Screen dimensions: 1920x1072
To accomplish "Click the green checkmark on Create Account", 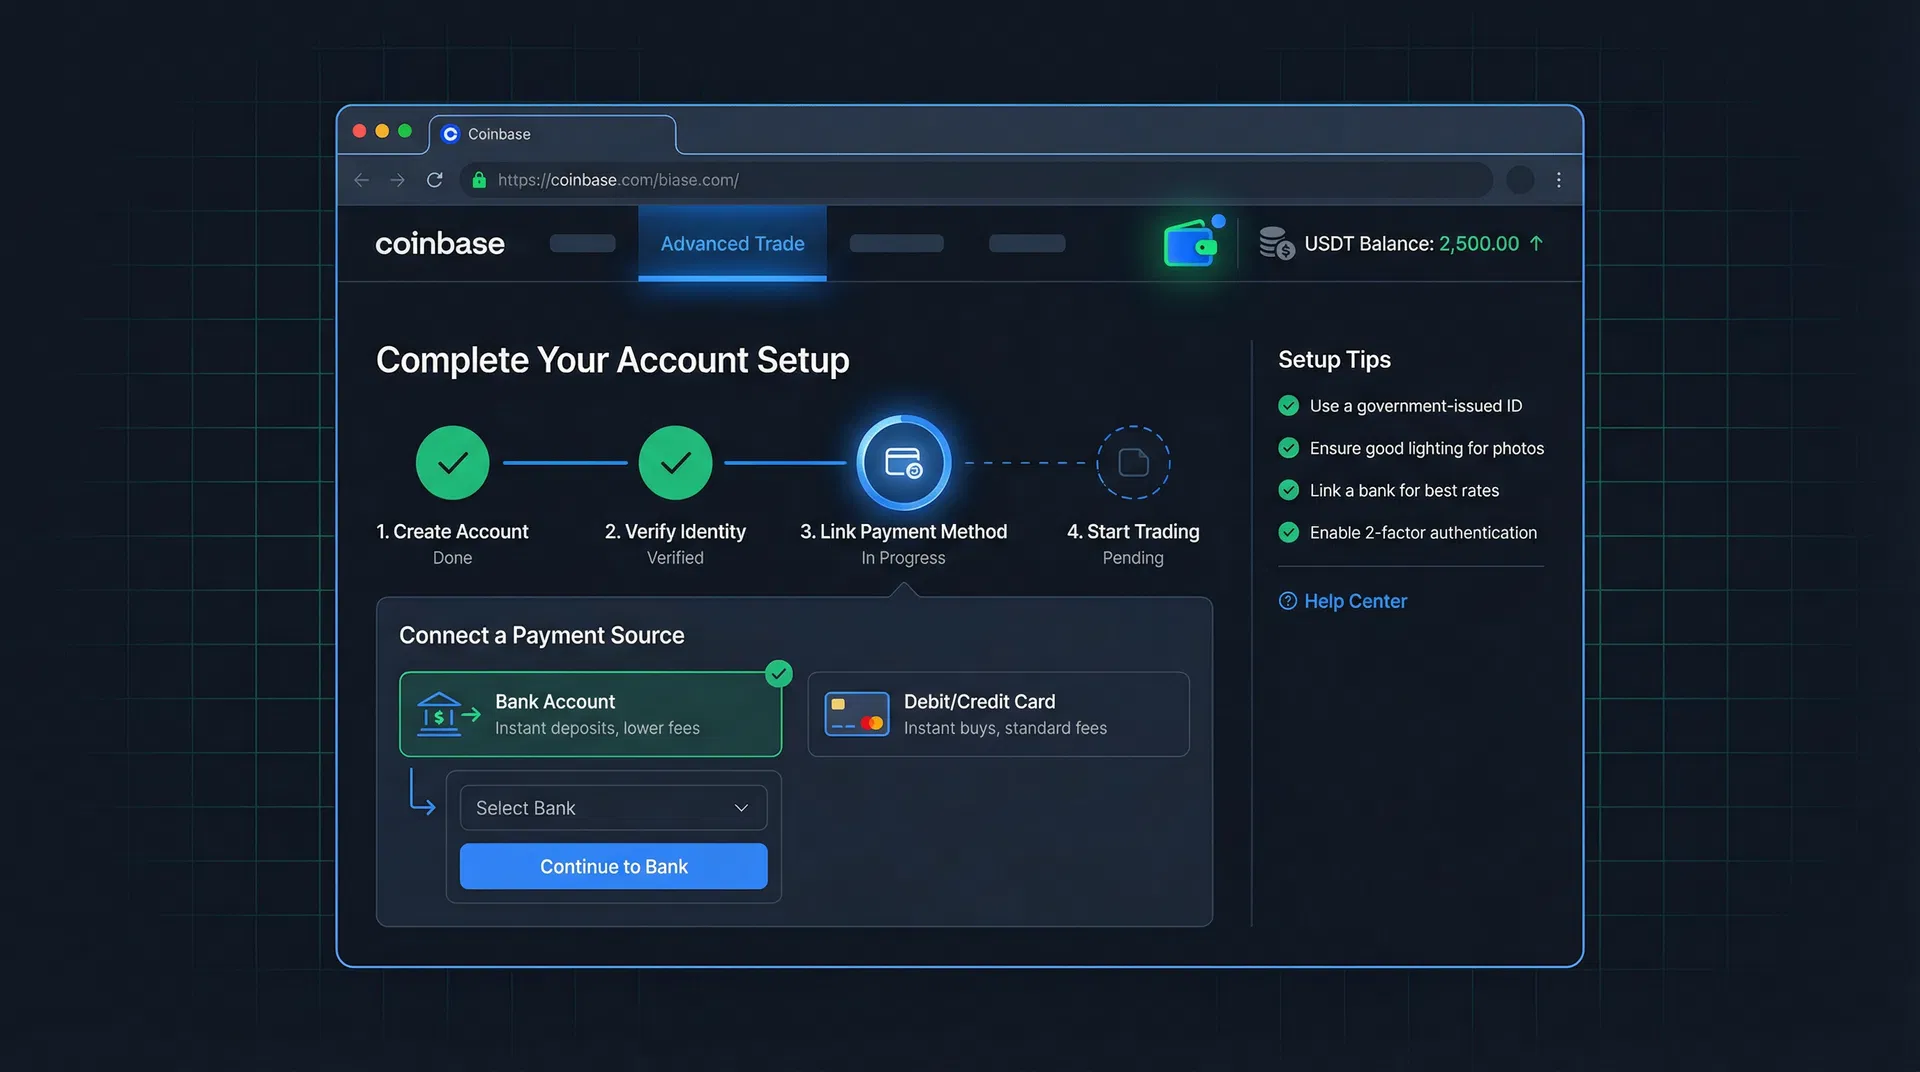I will [x=452, y=462].
